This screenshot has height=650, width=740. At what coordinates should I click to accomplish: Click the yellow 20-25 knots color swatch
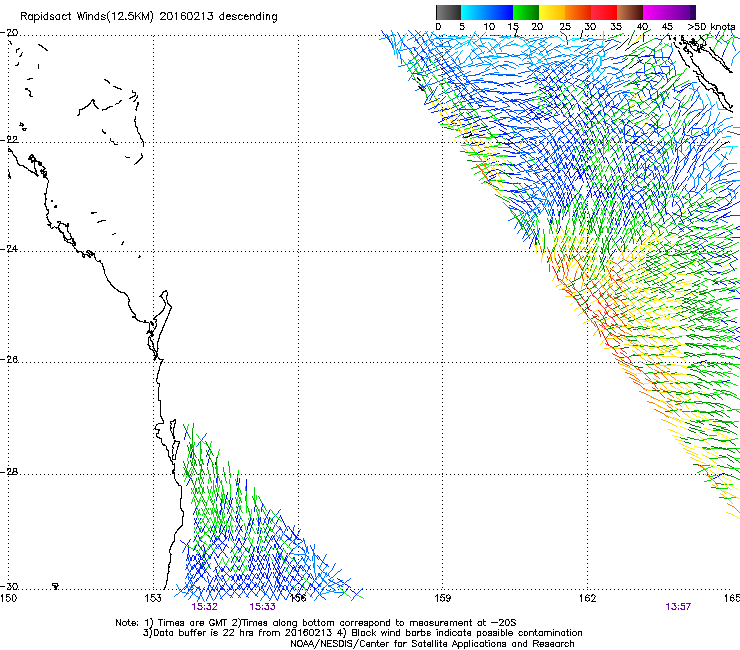(552, 12)
